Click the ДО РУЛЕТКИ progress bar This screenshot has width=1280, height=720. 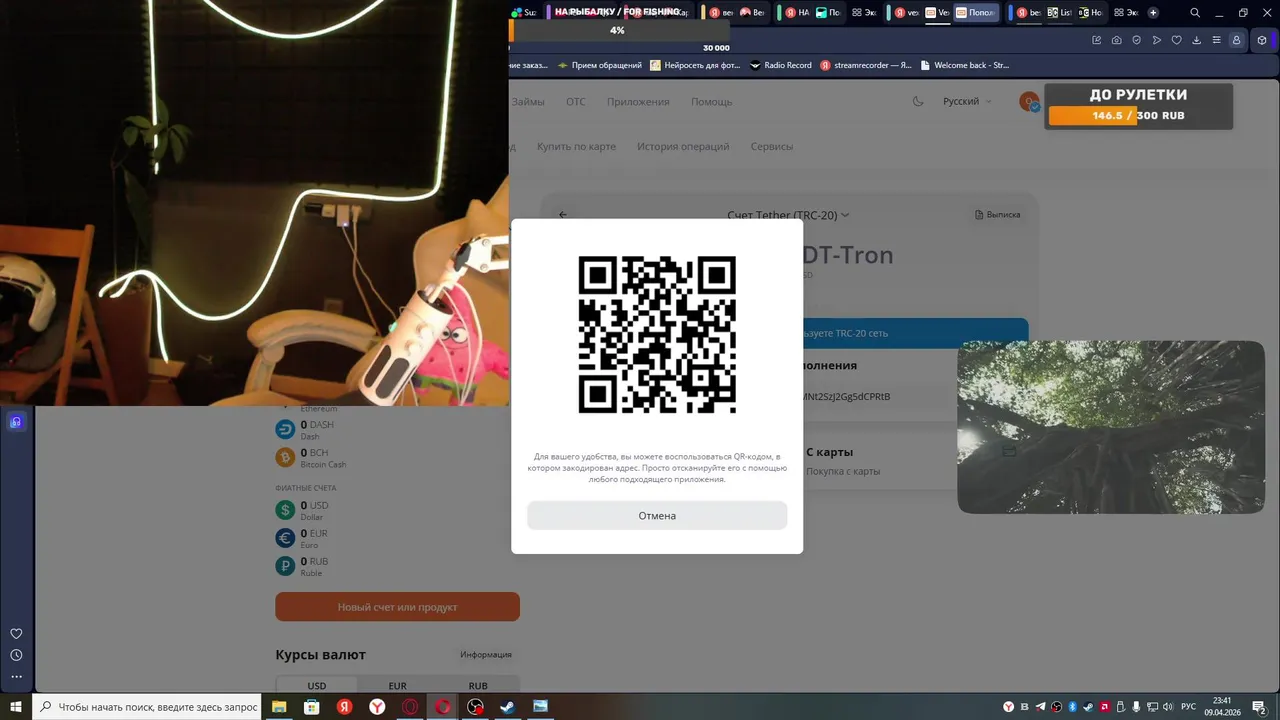[1139, 116]
